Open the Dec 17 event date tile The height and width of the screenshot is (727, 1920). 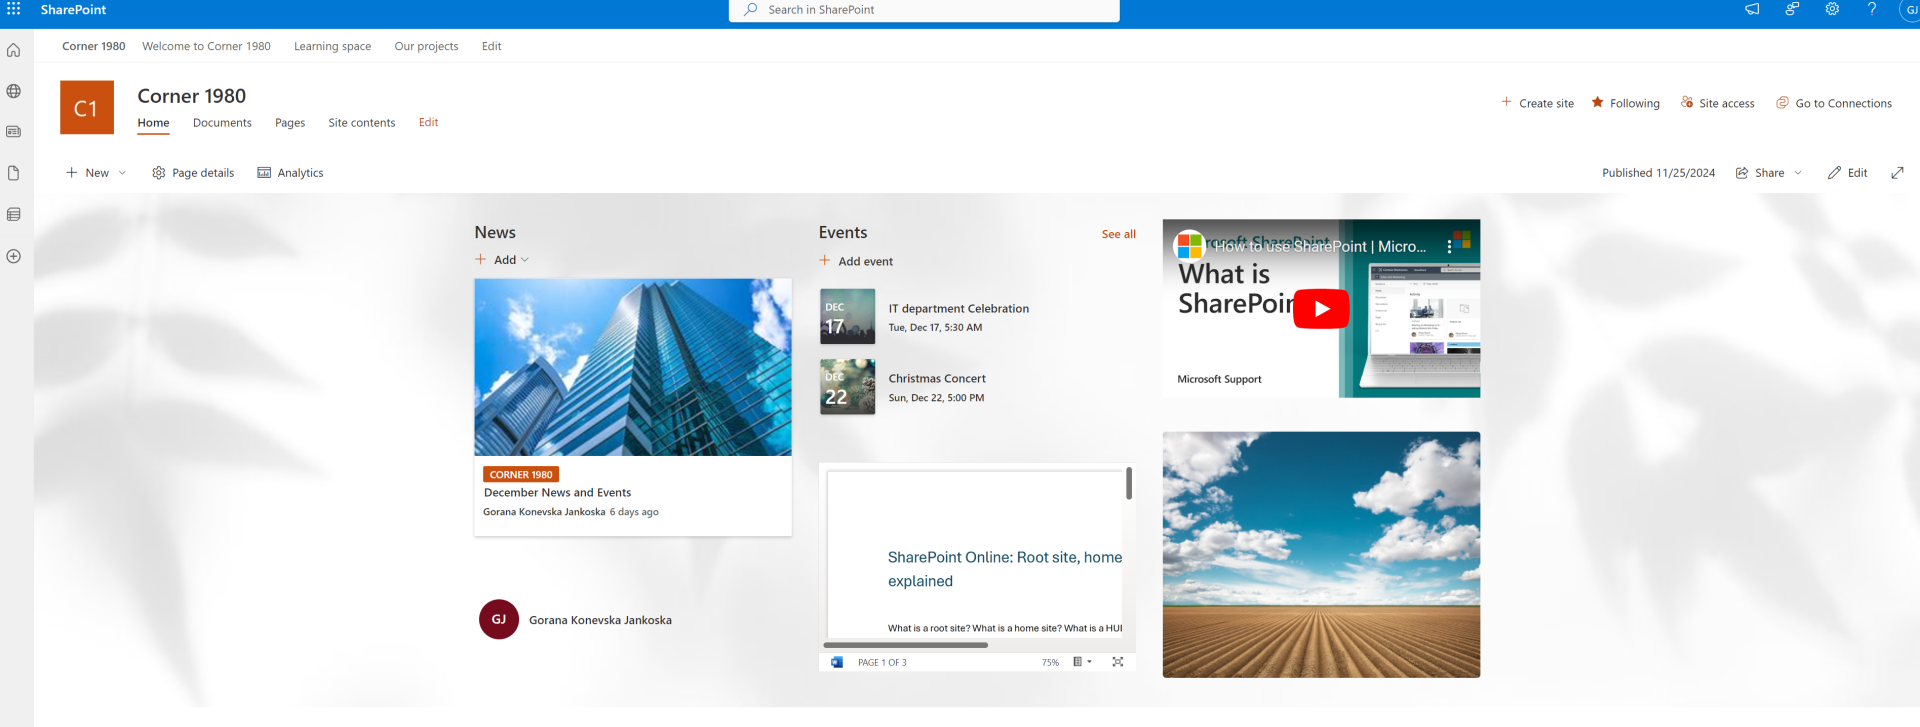click(847, 317)
